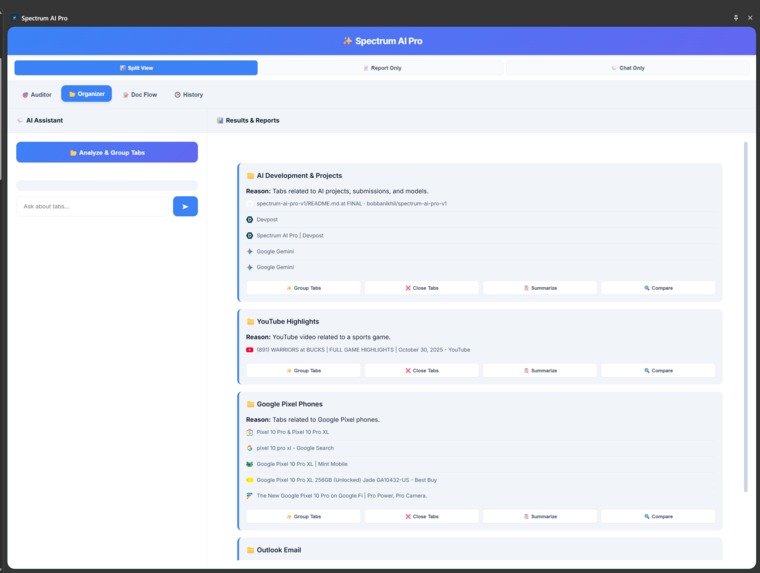Click the second Google Gemini favicon
Viewport: 760px width, 573px height.
(250, 267)
